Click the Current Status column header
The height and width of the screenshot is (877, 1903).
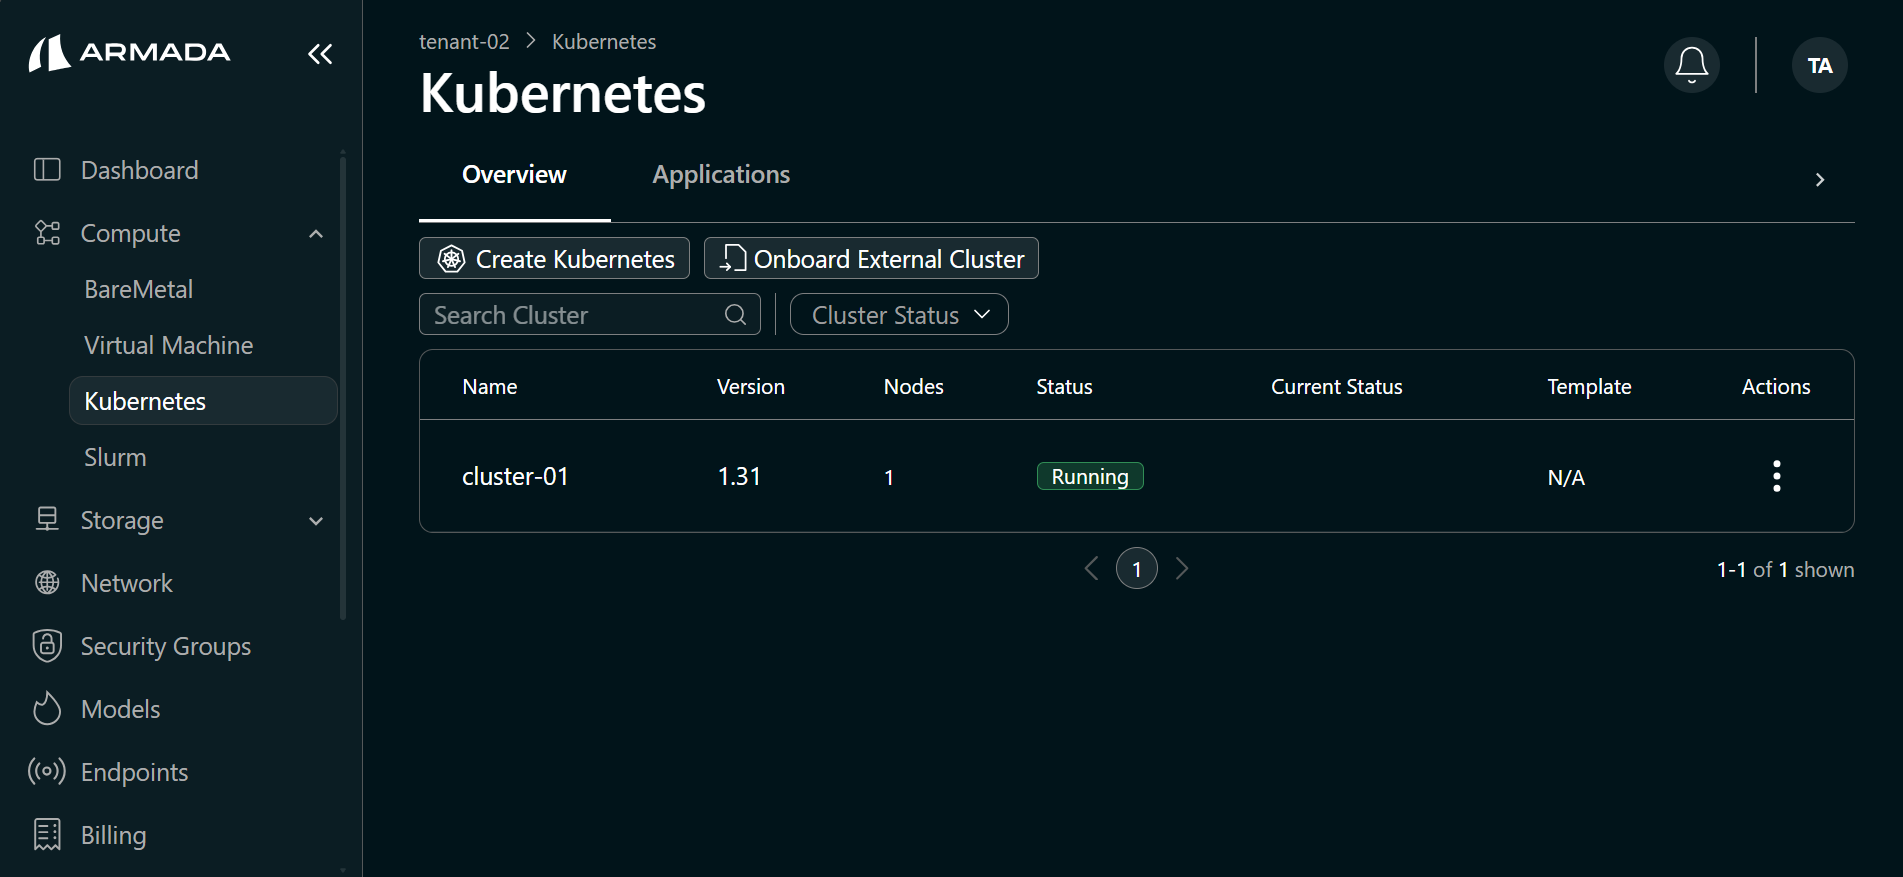[x=1337, y=387]
